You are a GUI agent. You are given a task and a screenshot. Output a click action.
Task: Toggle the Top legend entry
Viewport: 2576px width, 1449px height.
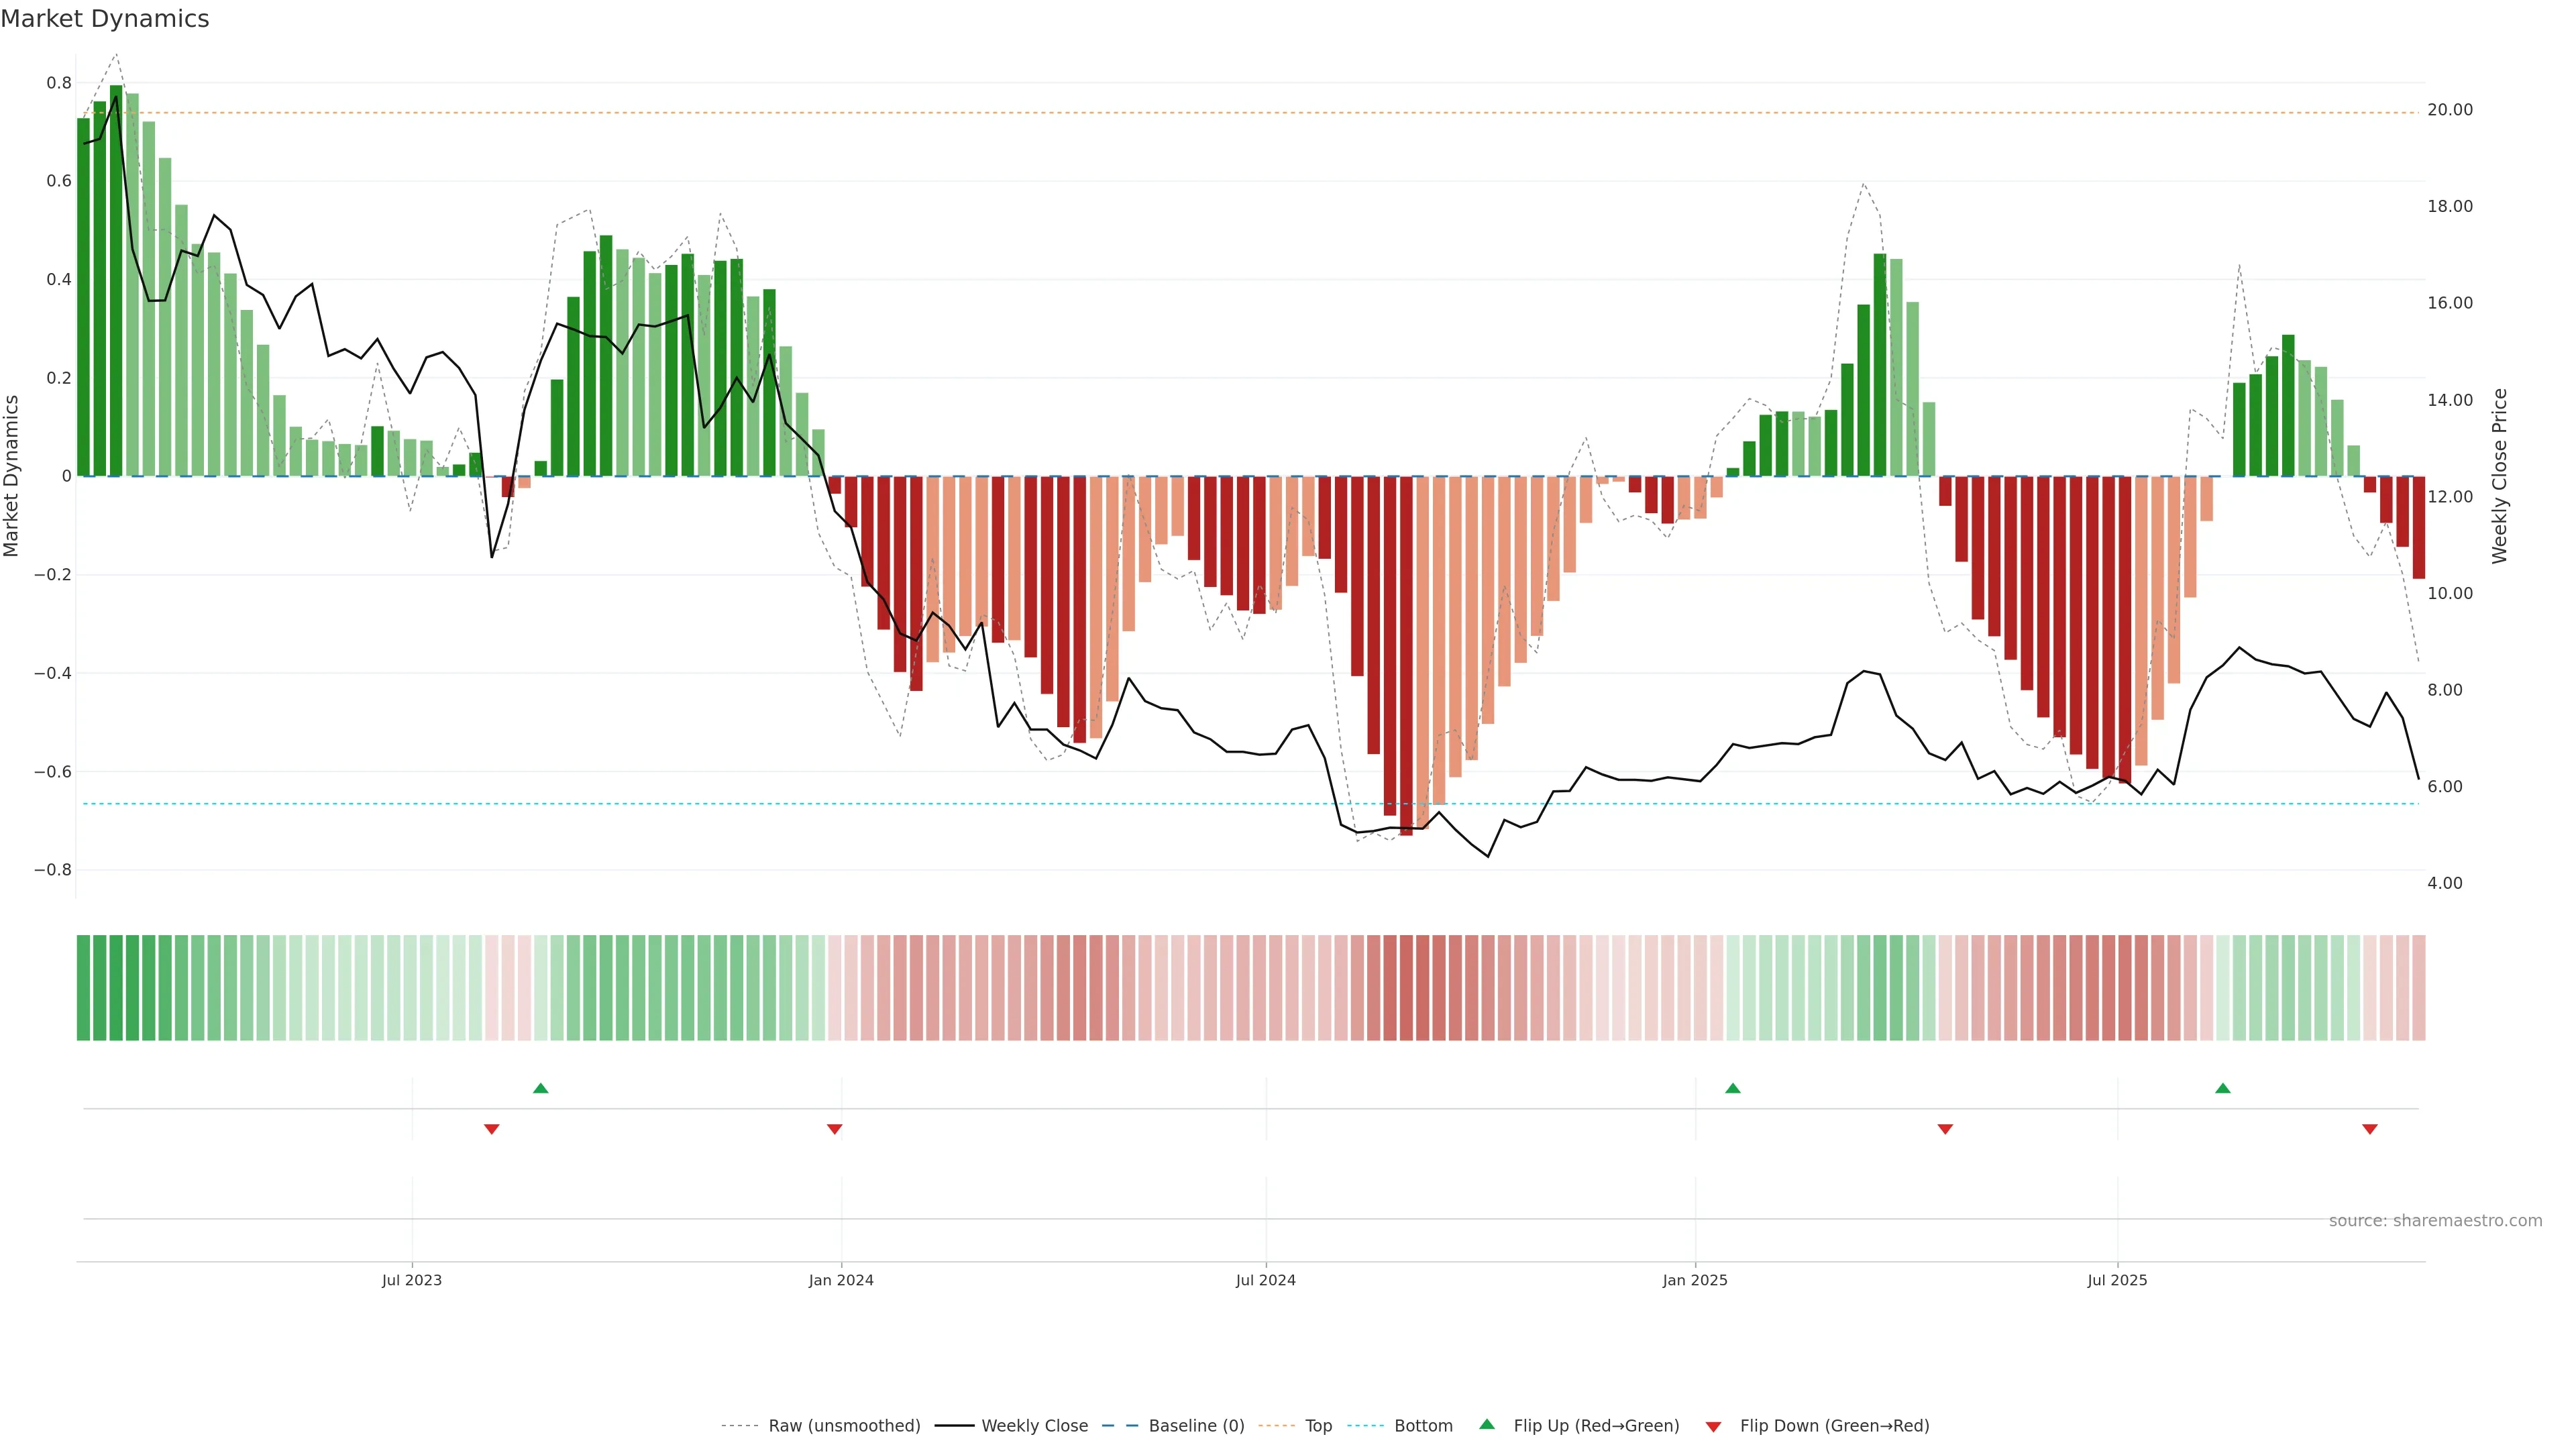click(x=1318, y=1426)
